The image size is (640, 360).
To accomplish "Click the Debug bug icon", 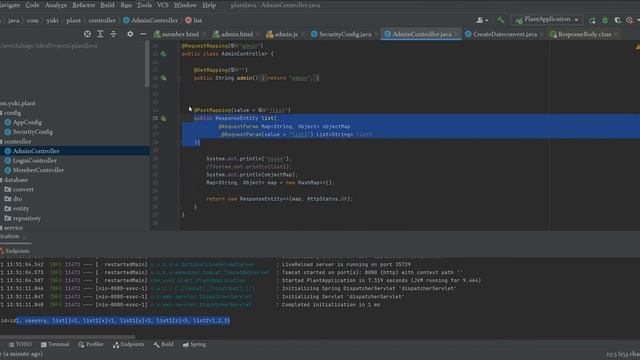I will tap(605, 20).
